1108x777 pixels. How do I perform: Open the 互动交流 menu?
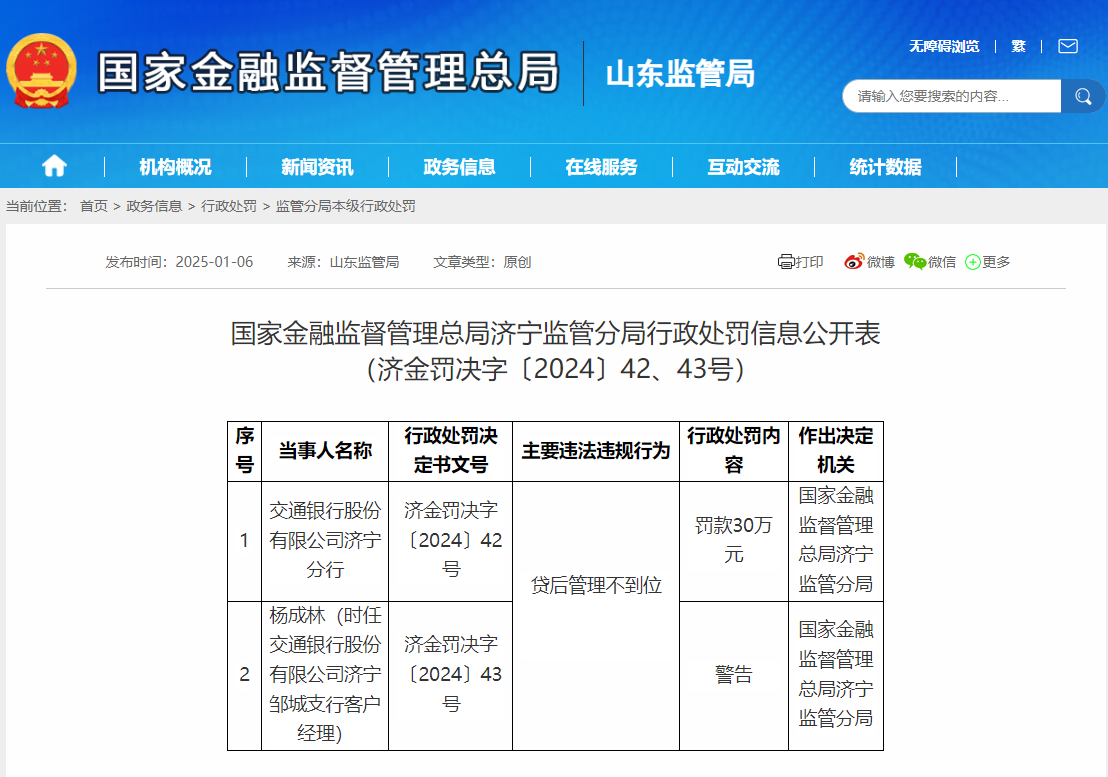point(743,167)
